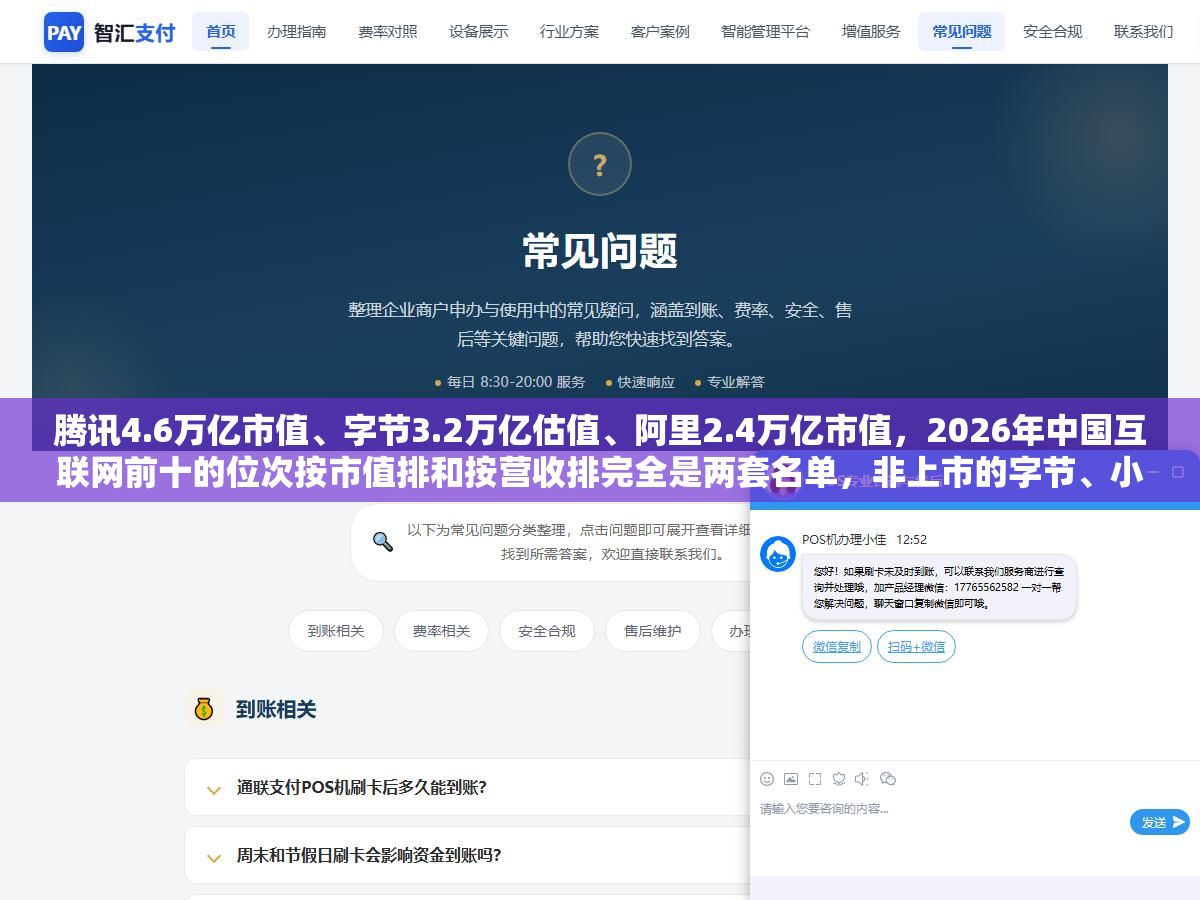
Task: Click POS机办理小佳 sender name
Action: click(844, 539)
